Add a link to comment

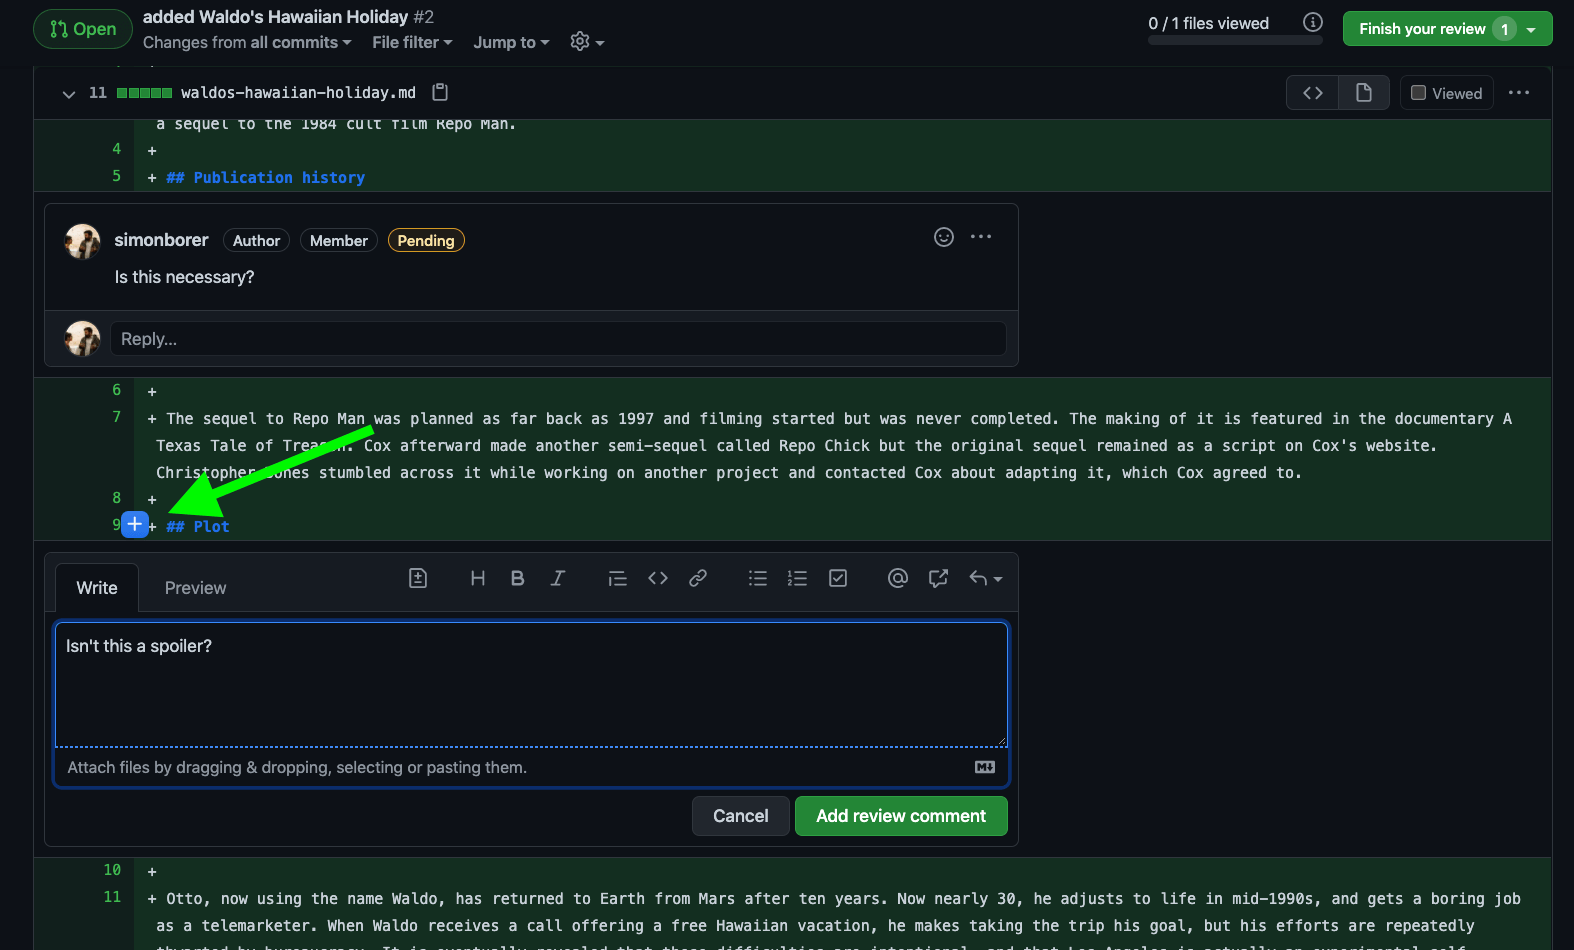(x=698, y=578)
